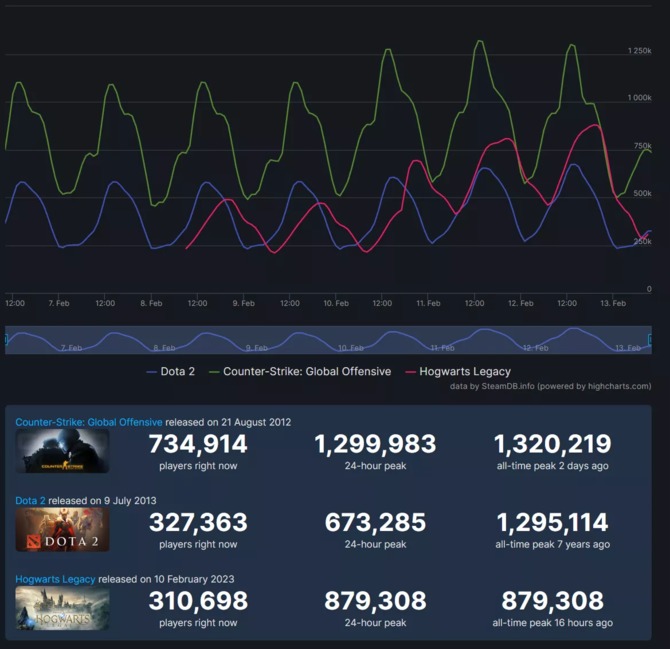Click the 13. Feb x-axis label
This screenshot has width=670, height=649.
click(x=613, y=303)
